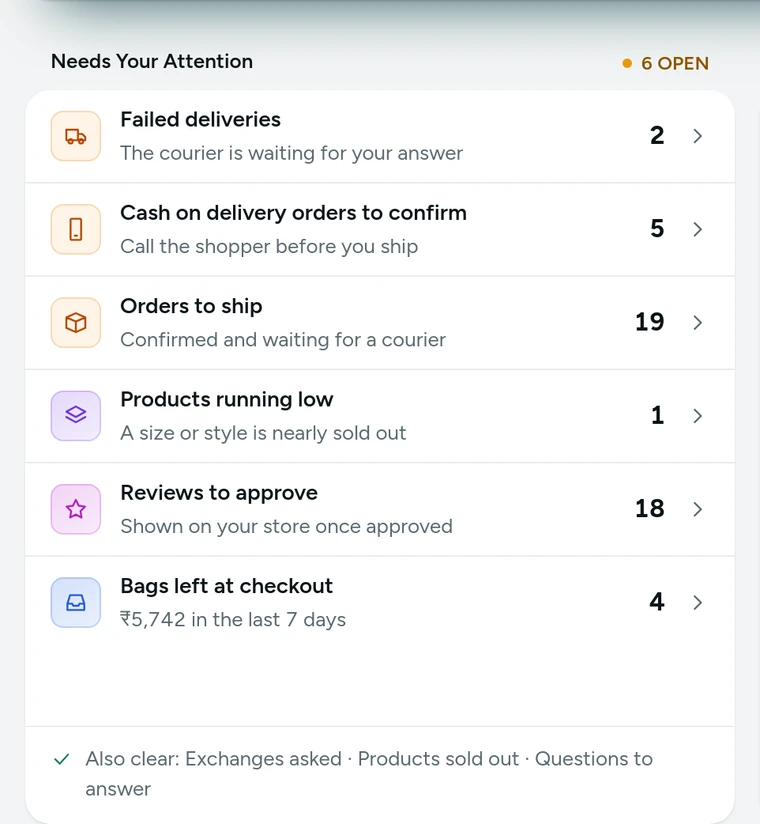This screenshot has height=824, width=760.
Task: Open Bags left at checkout chevron
Action: point(697,602)
